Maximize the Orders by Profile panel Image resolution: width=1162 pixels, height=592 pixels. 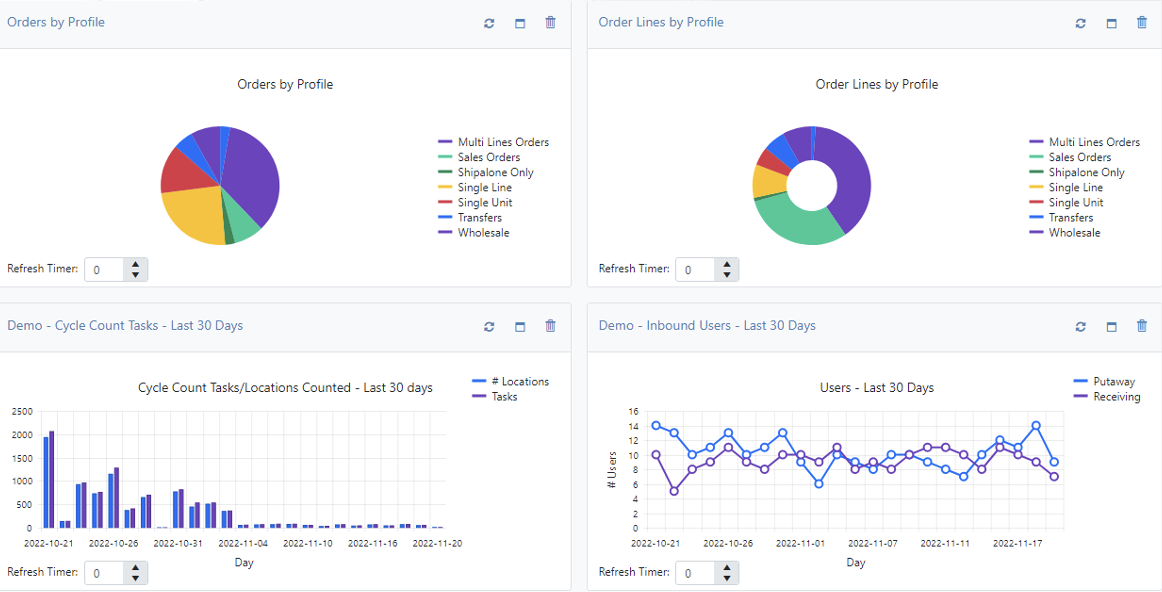520,23
